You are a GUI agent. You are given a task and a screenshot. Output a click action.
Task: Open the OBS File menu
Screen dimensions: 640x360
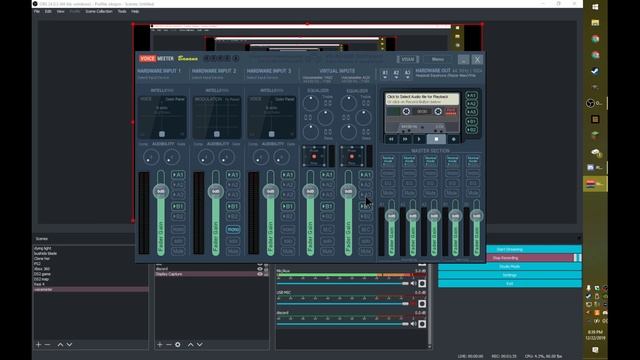click(37, 11)
